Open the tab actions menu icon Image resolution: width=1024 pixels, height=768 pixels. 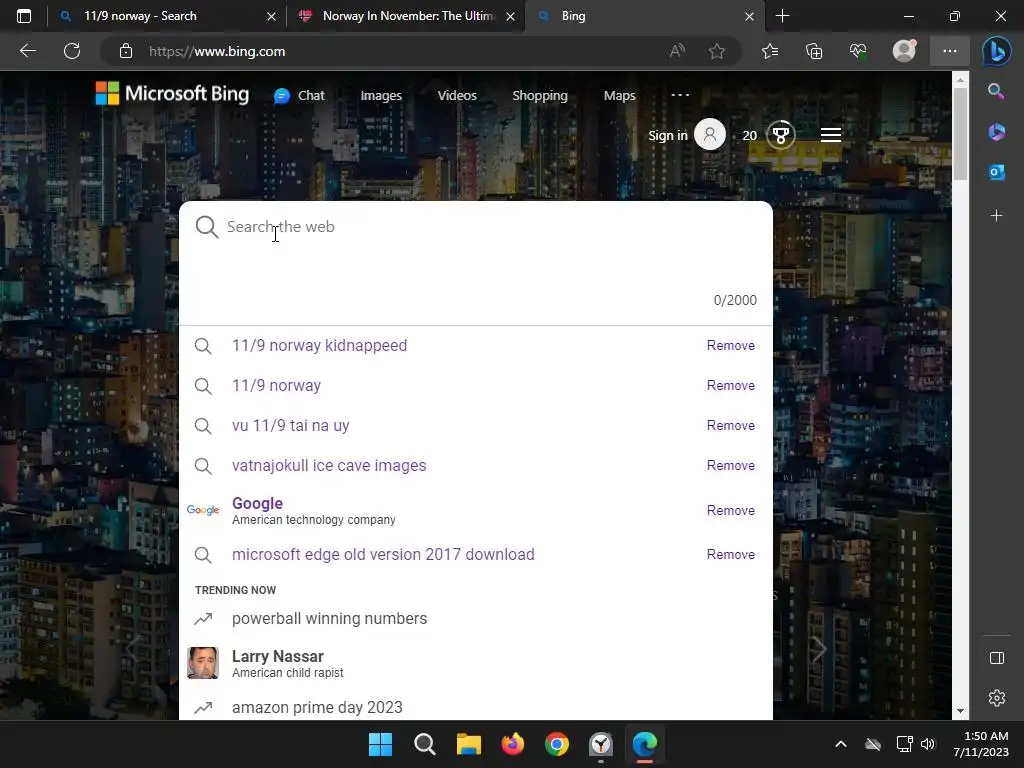(24, 16)
